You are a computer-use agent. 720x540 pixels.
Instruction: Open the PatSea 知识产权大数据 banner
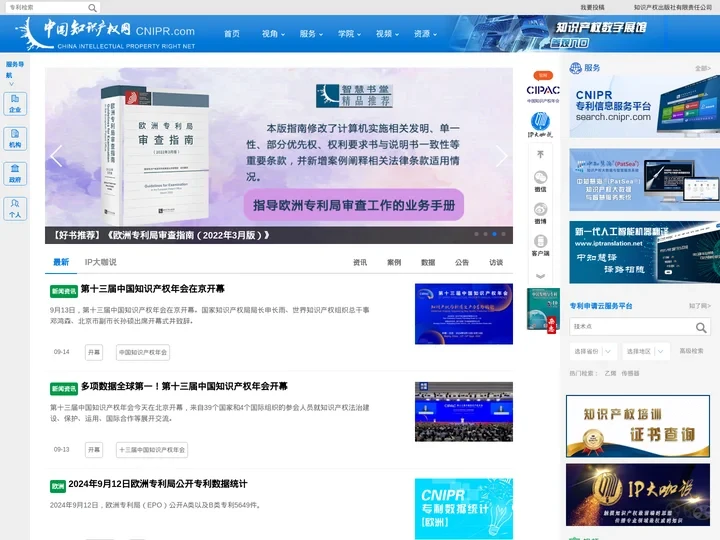[645, 180]
